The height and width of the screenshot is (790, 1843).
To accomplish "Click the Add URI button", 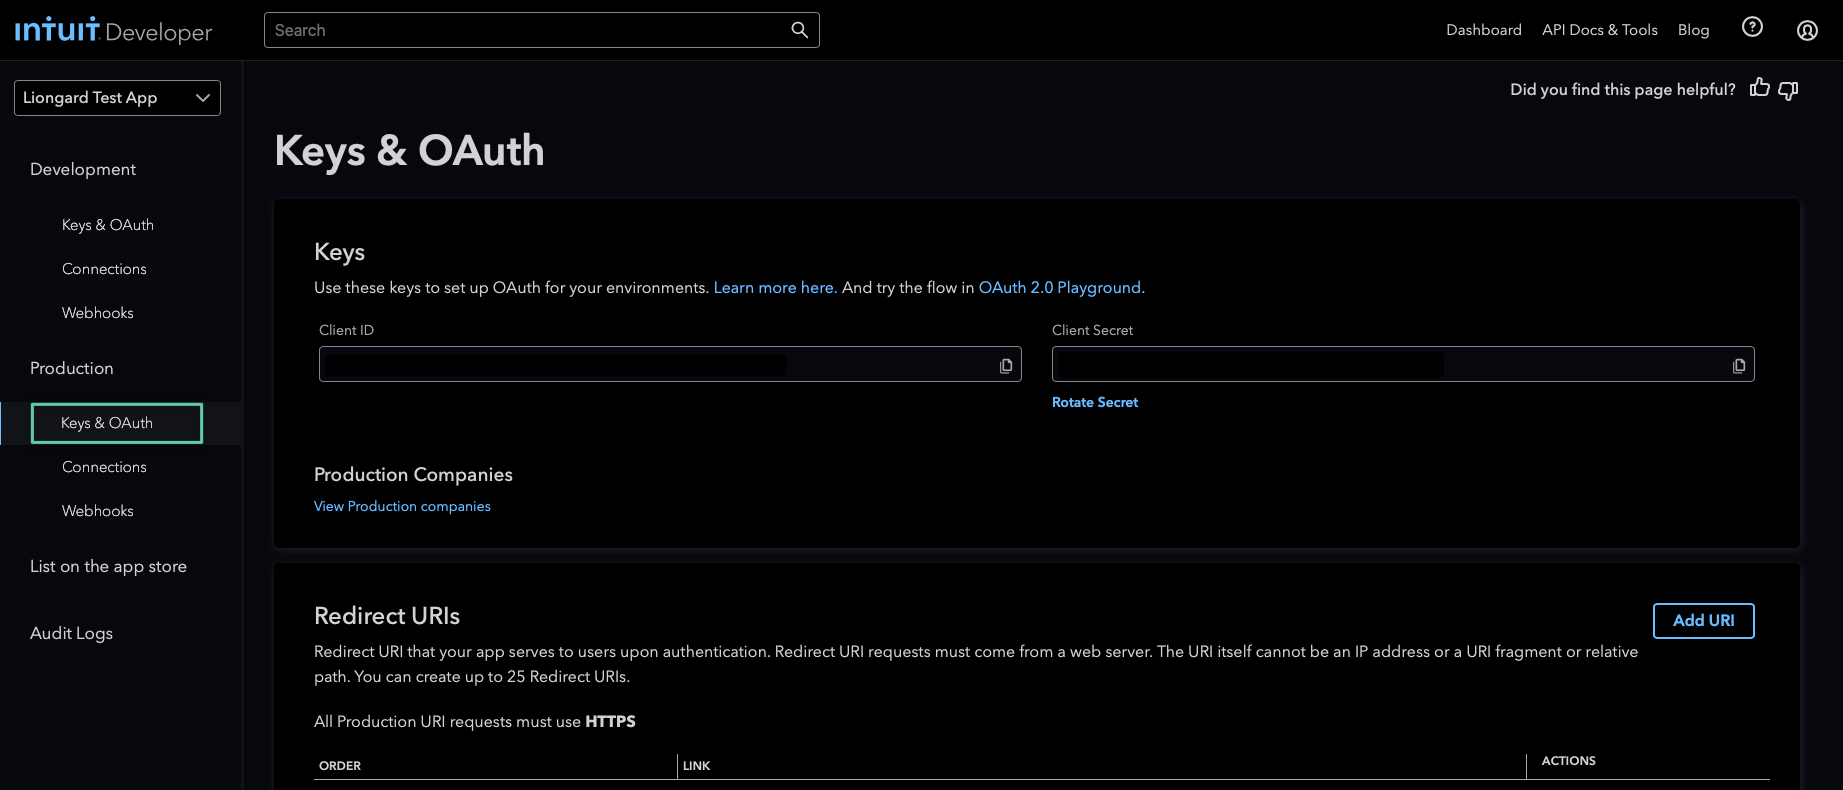I will 1704,620.
